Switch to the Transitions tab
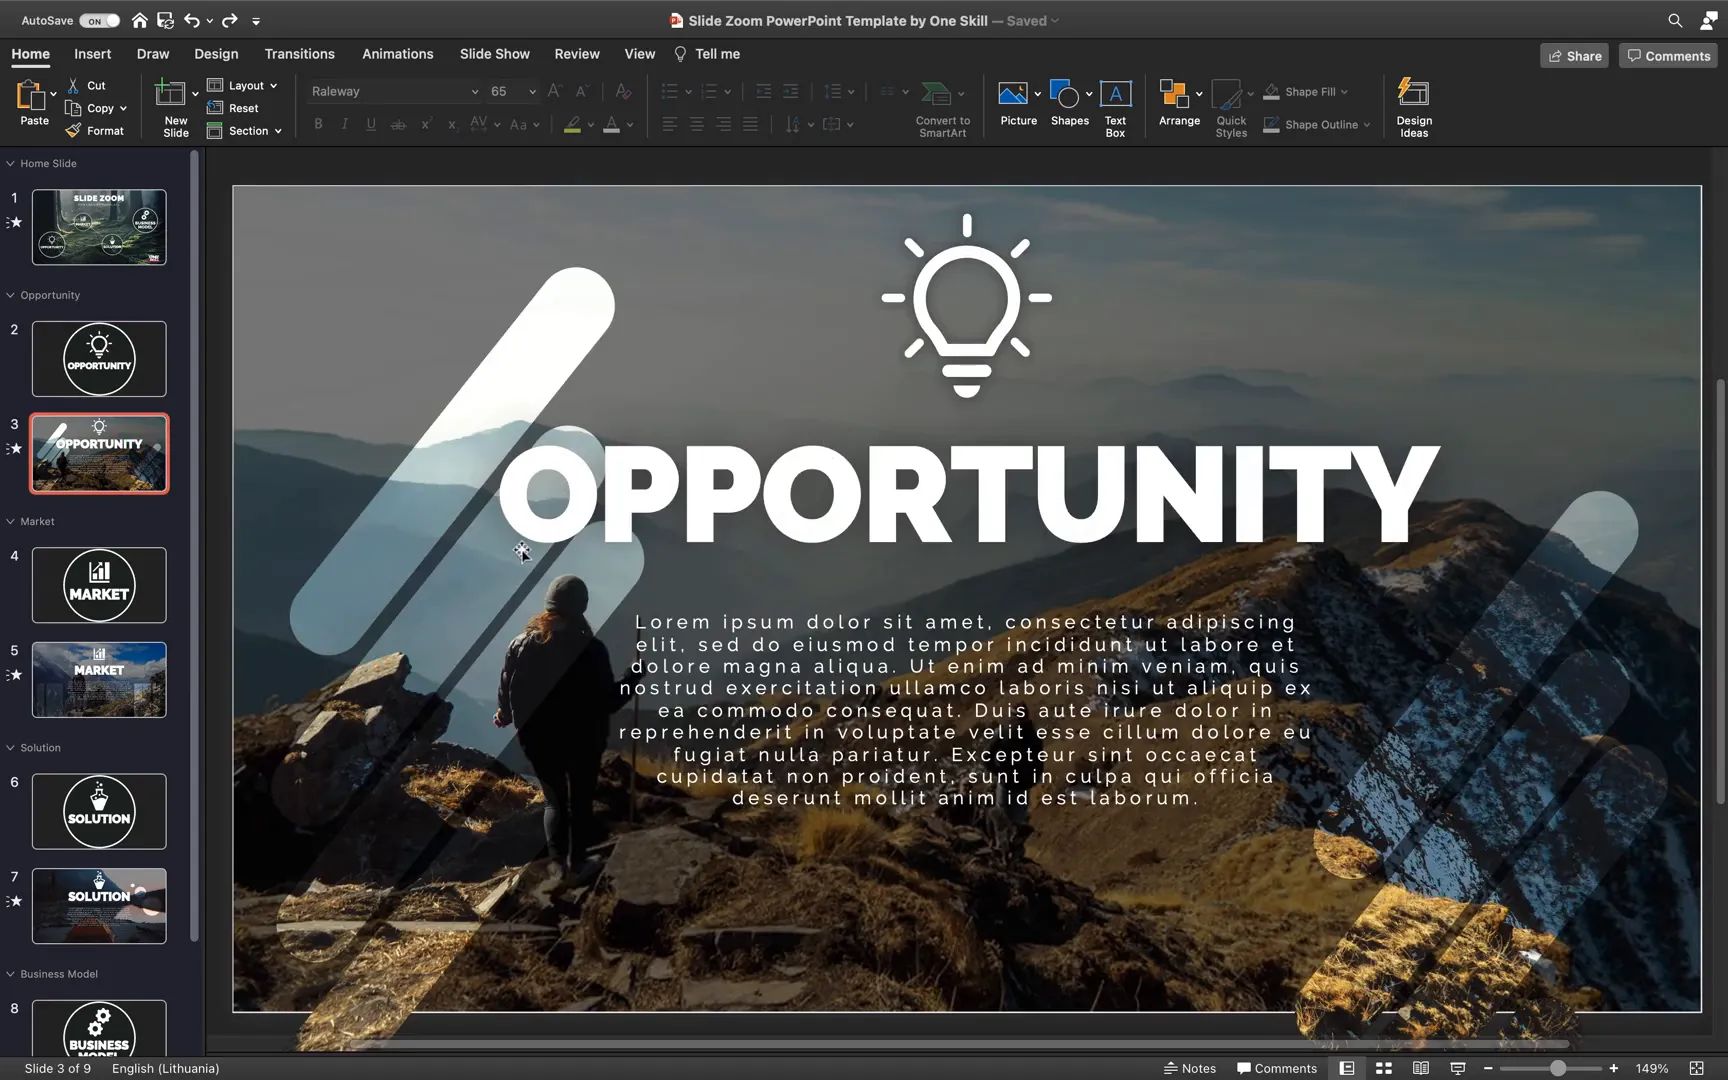 tap(299, 54)
